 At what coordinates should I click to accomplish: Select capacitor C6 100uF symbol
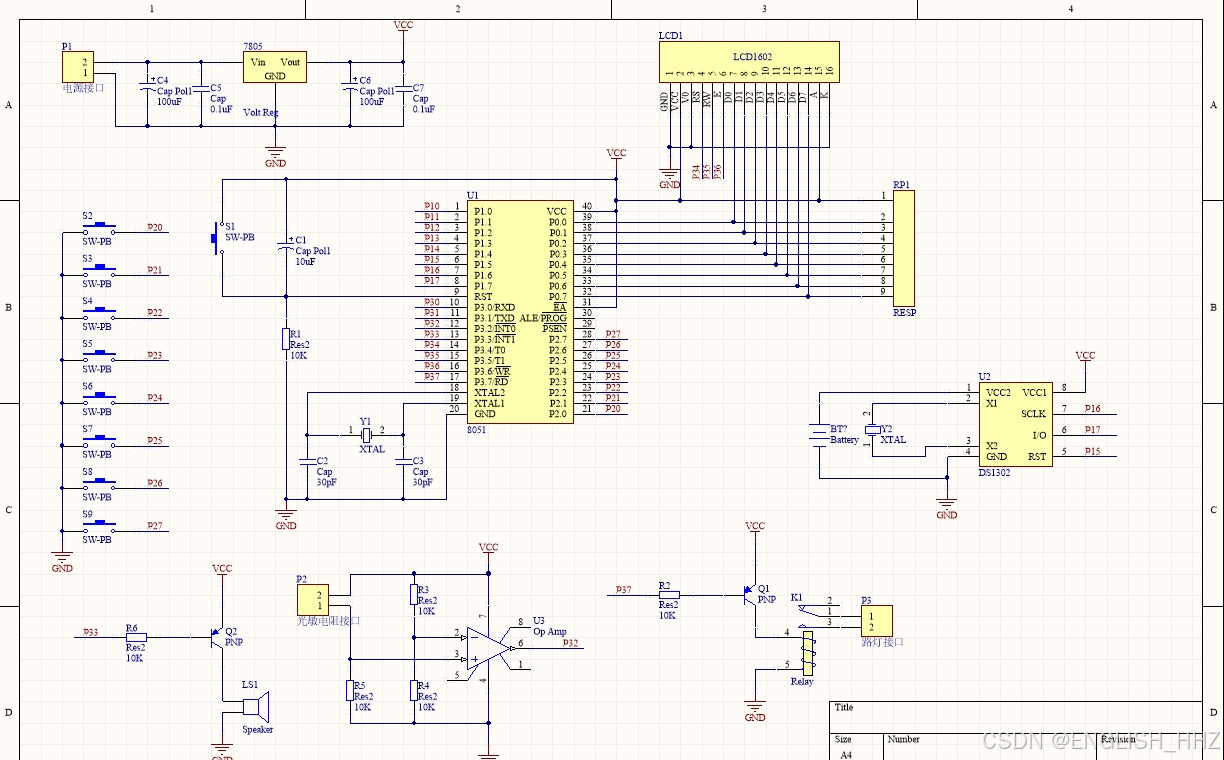click(350, 86)
